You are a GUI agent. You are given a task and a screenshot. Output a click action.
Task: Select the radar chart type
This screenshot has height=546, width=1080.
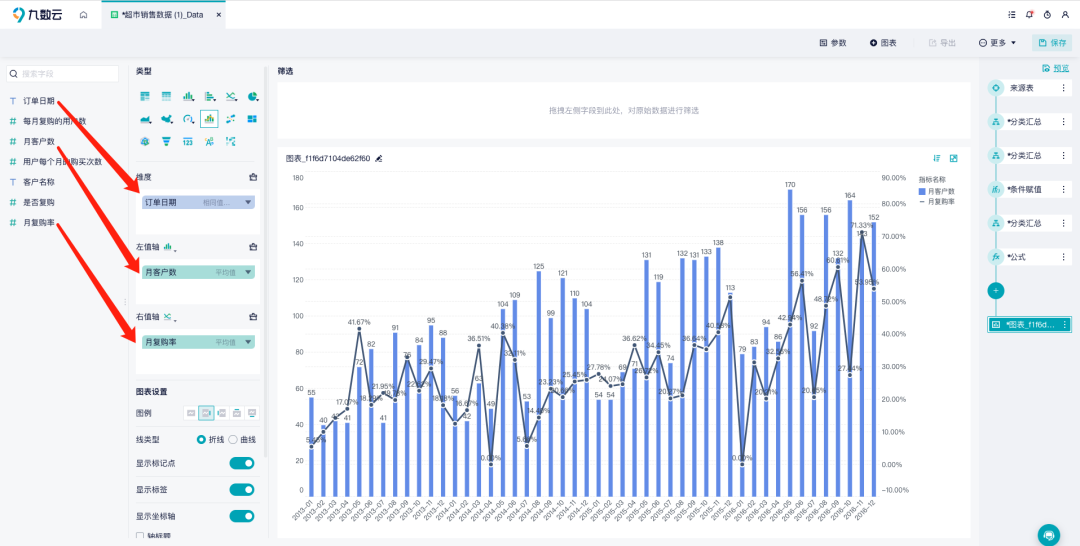145,141
